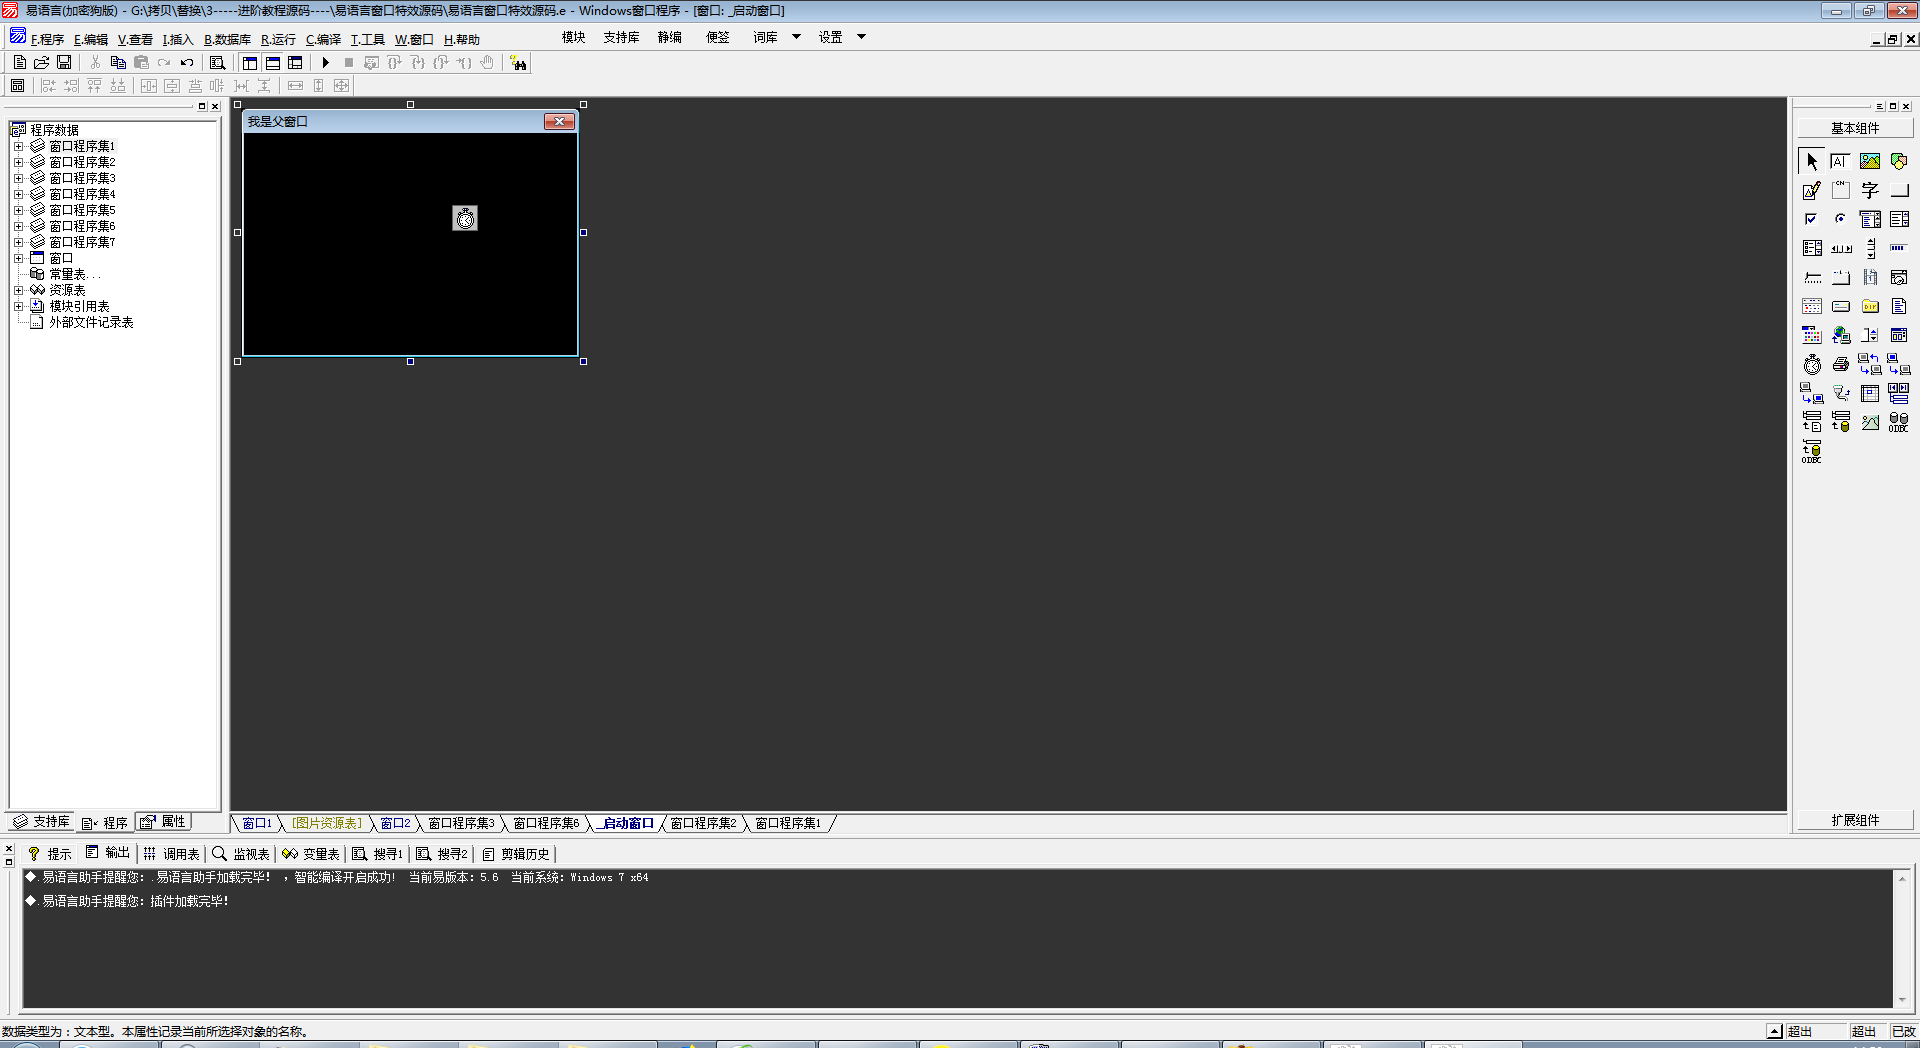Click the 静编 toolbar button
The image size is (1920, 1048).
pos(670,37)
